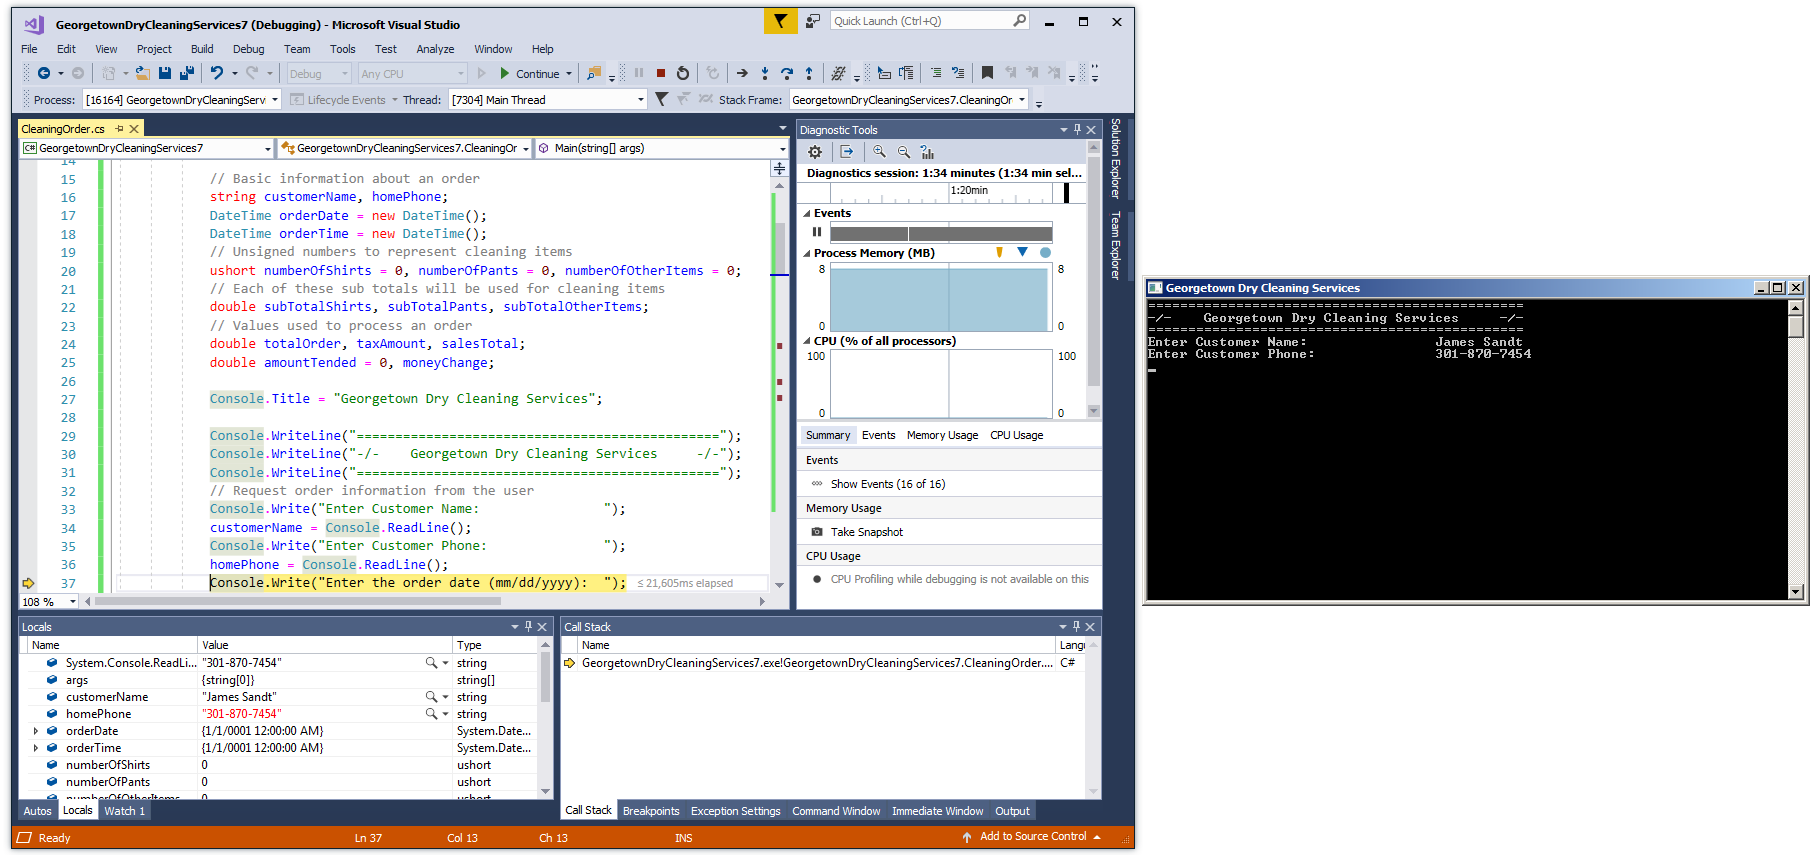Click Diagnostic Tools export output icon
Image resolution: width=1814 pixels, height=855 pixels.
click(x=847, y=152)
